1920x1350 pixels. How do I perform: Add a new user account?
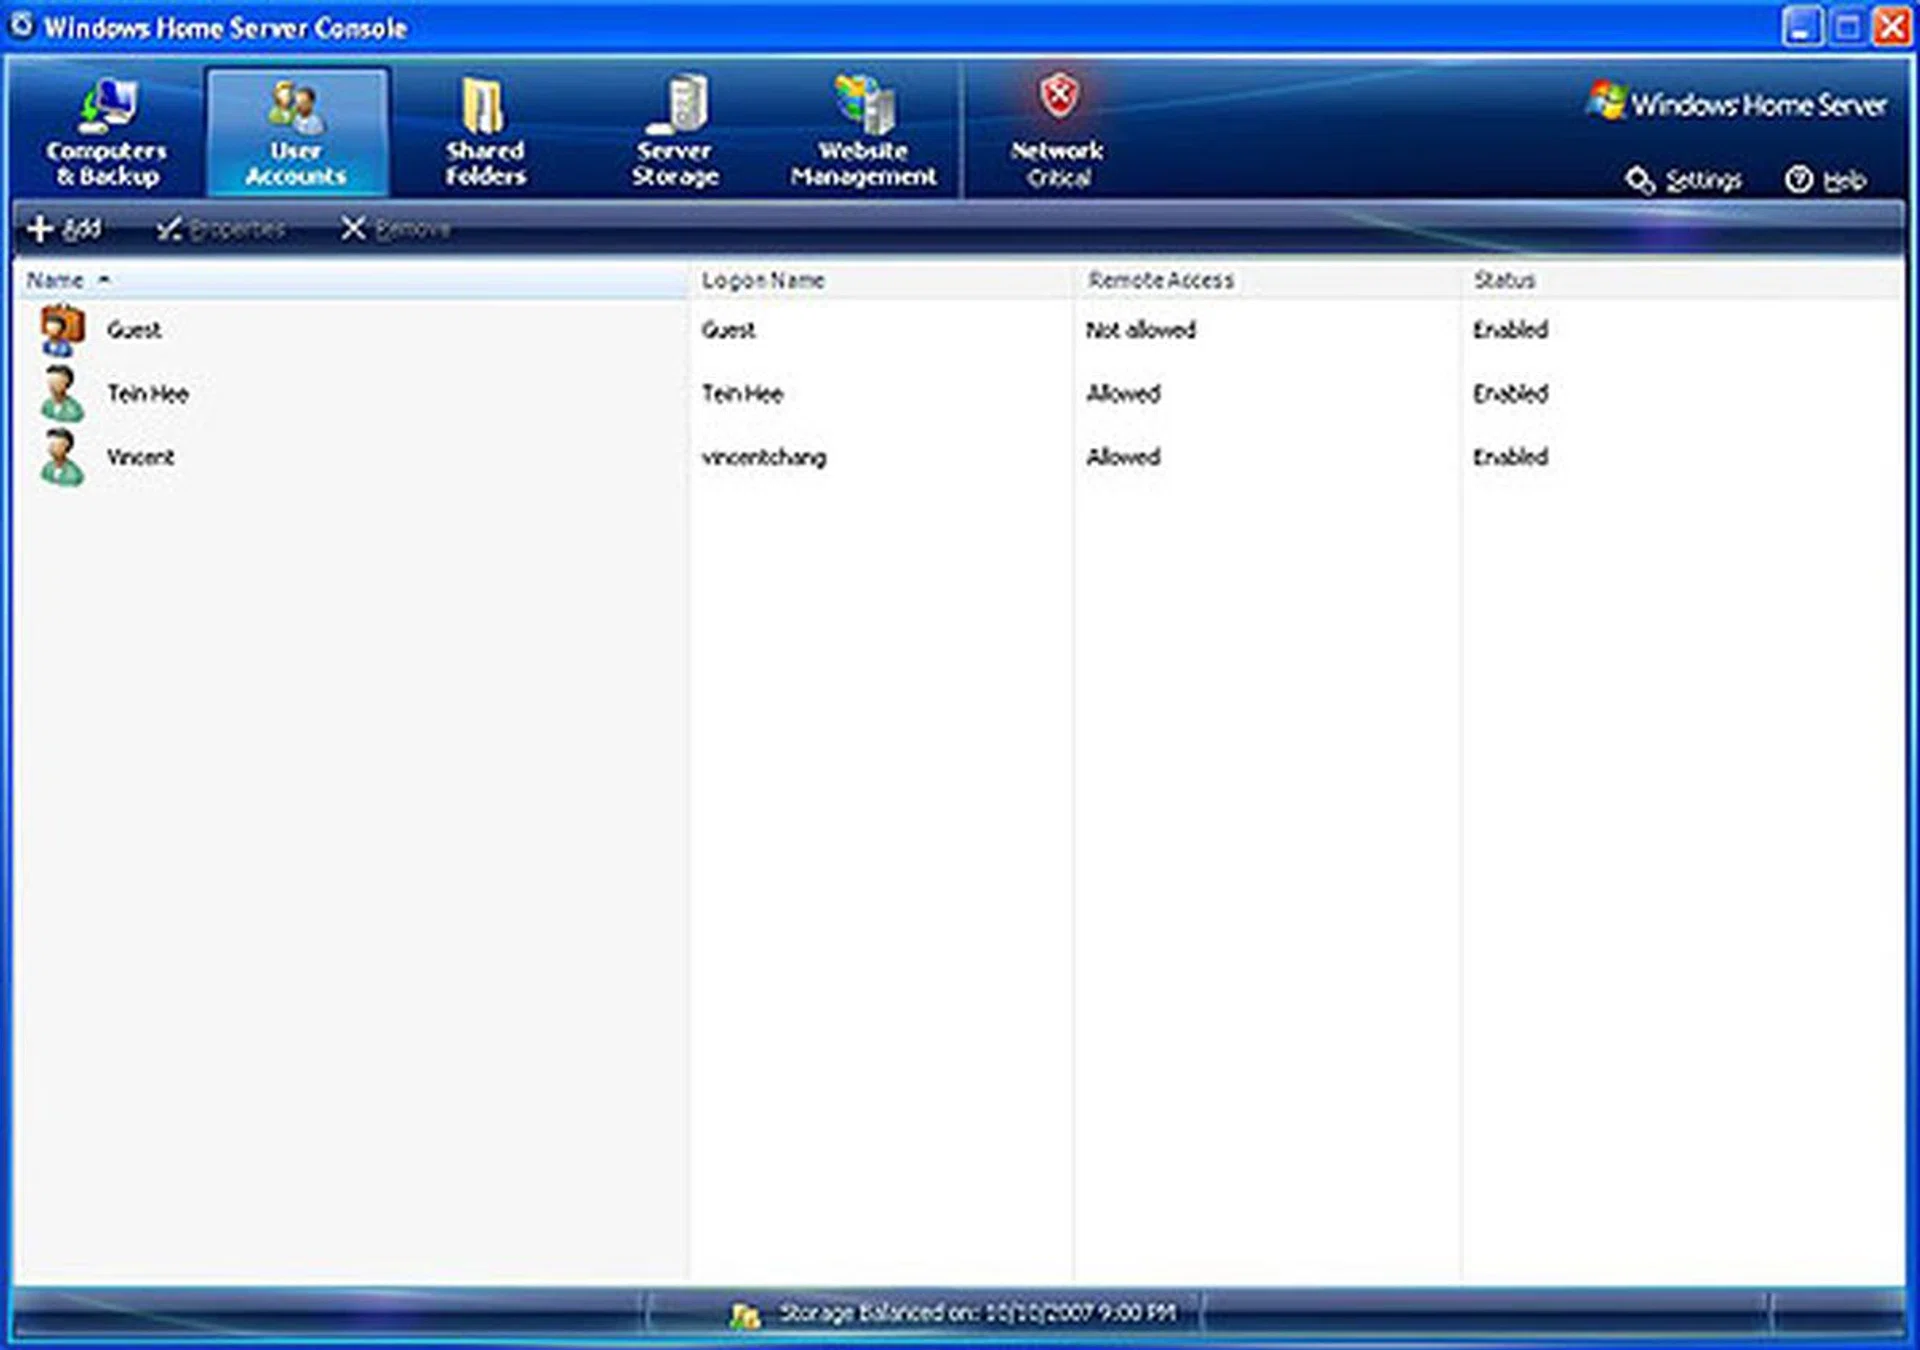tap(65, 228)
